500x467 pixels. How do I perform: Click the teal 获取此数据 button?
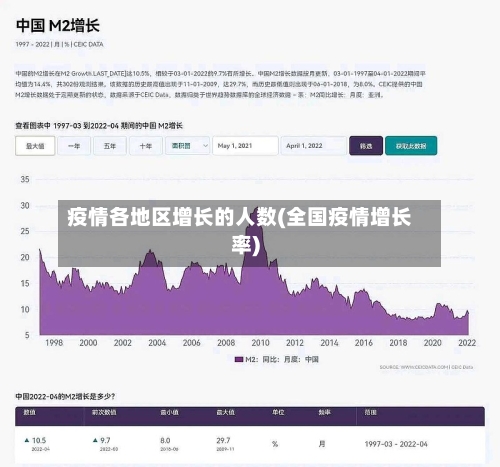[x=411, y=146]
